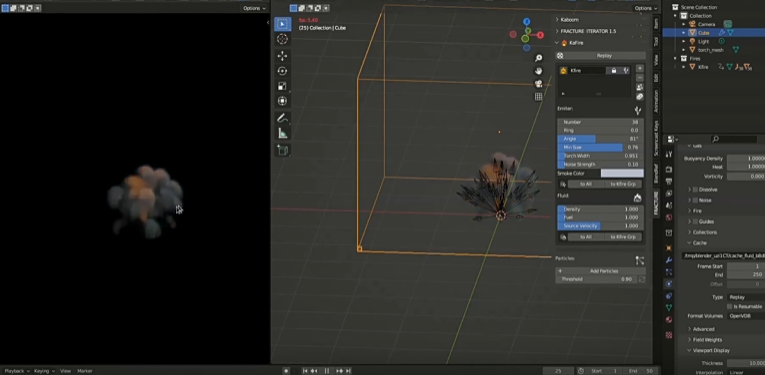Select the Annotate pencil tool
The height and width of the screenshot is (375, 765).
282,118
